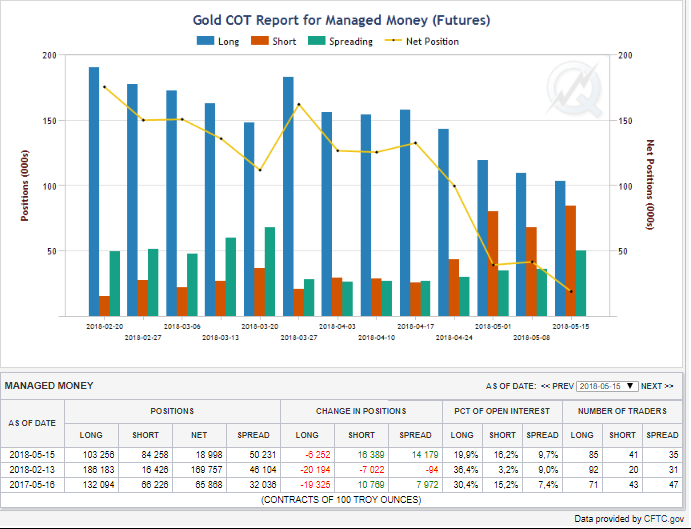The image size is (691, 529).
Task: Click the long change value -6 252
Action: [318, 454]
